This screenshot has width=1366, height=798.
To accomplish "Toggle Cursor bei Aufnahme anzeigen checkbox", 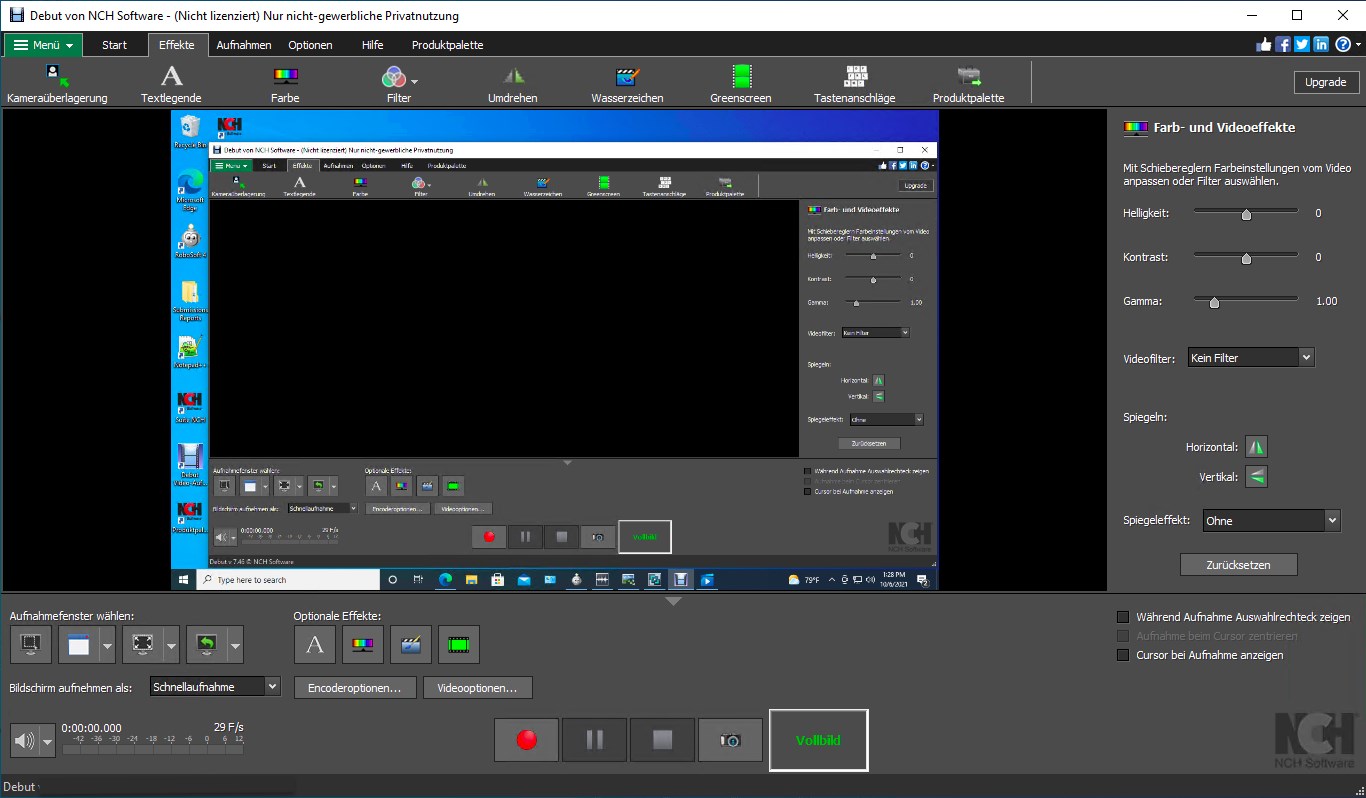I will pos(1123,655).
